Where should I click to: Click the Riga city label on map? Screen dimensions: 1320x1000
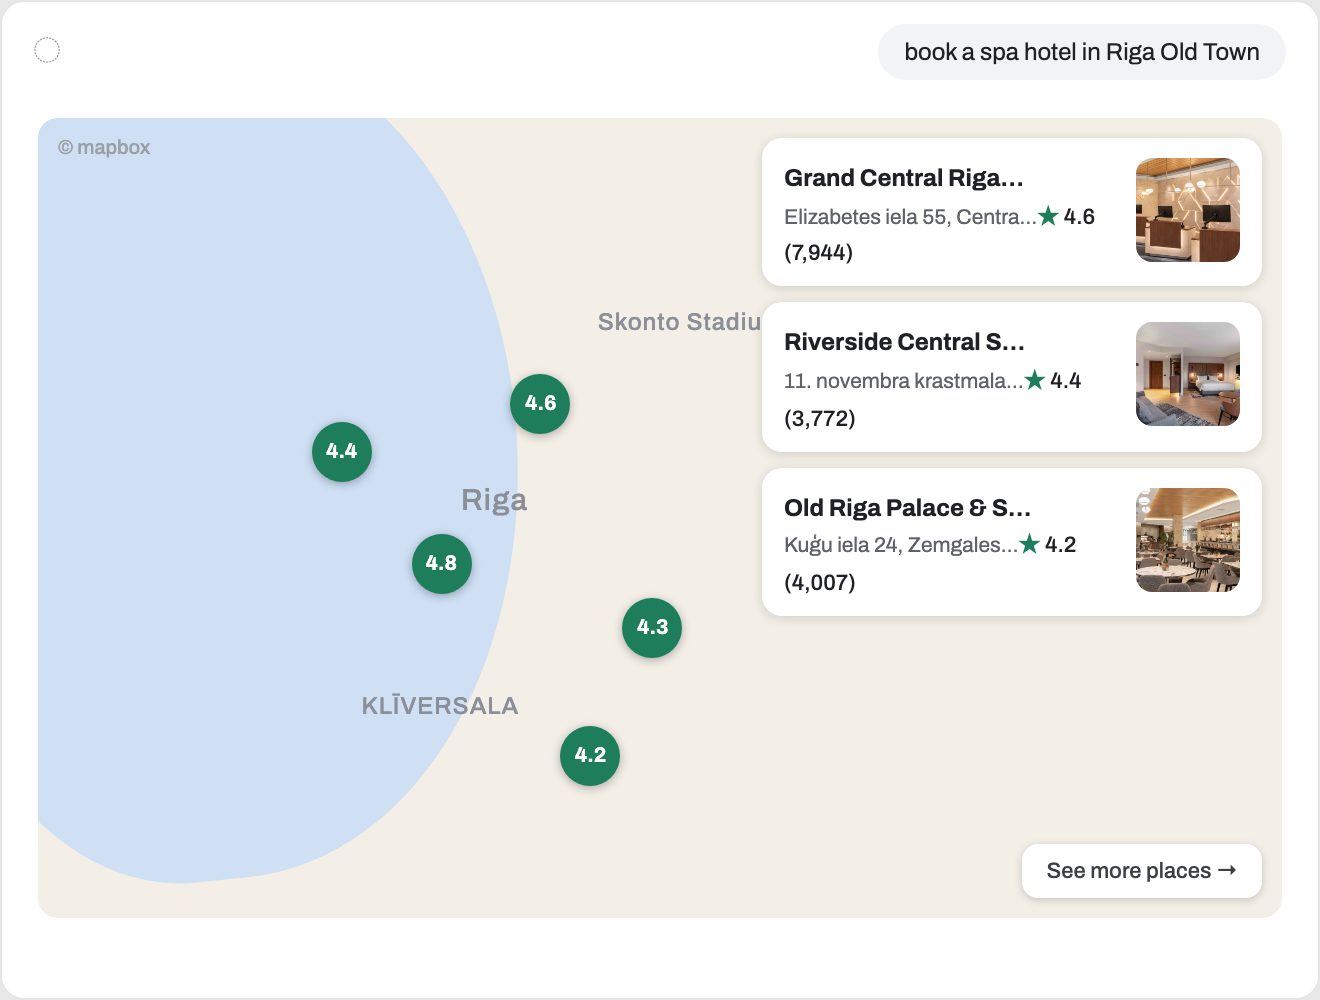[494, 500]
